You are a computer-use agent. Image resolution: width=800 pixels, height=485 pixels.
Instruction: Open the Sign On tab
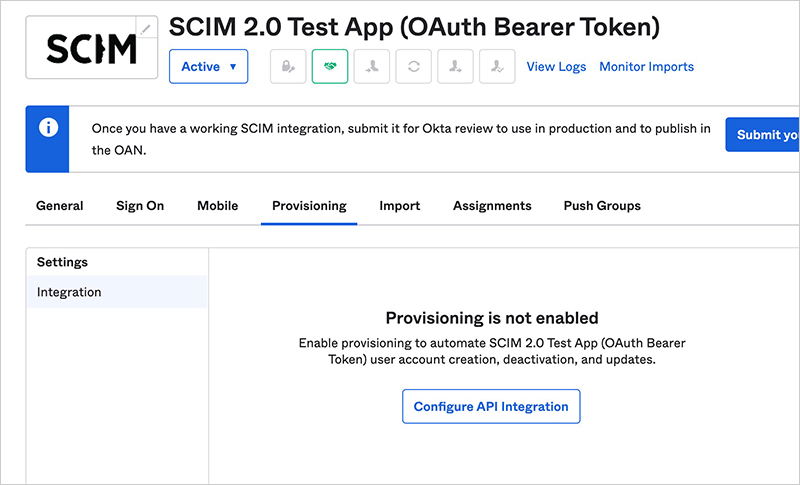coord(140,206)
